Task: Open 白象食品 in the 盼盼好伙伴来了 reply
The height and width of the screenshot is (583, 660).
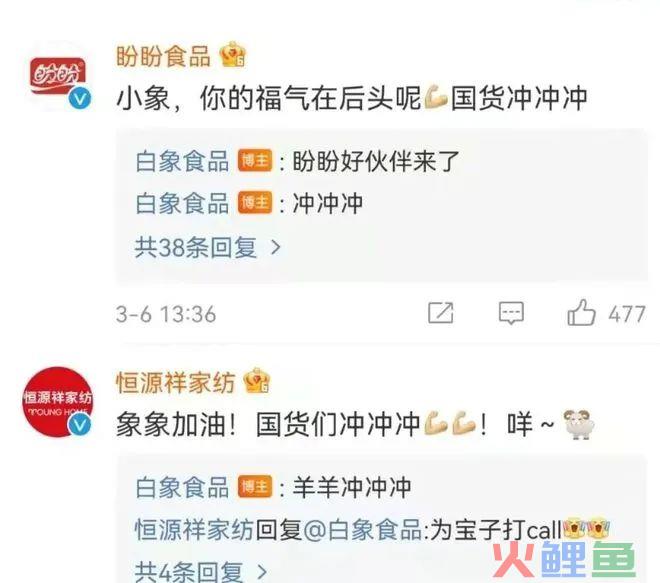Action: point(182,161)
